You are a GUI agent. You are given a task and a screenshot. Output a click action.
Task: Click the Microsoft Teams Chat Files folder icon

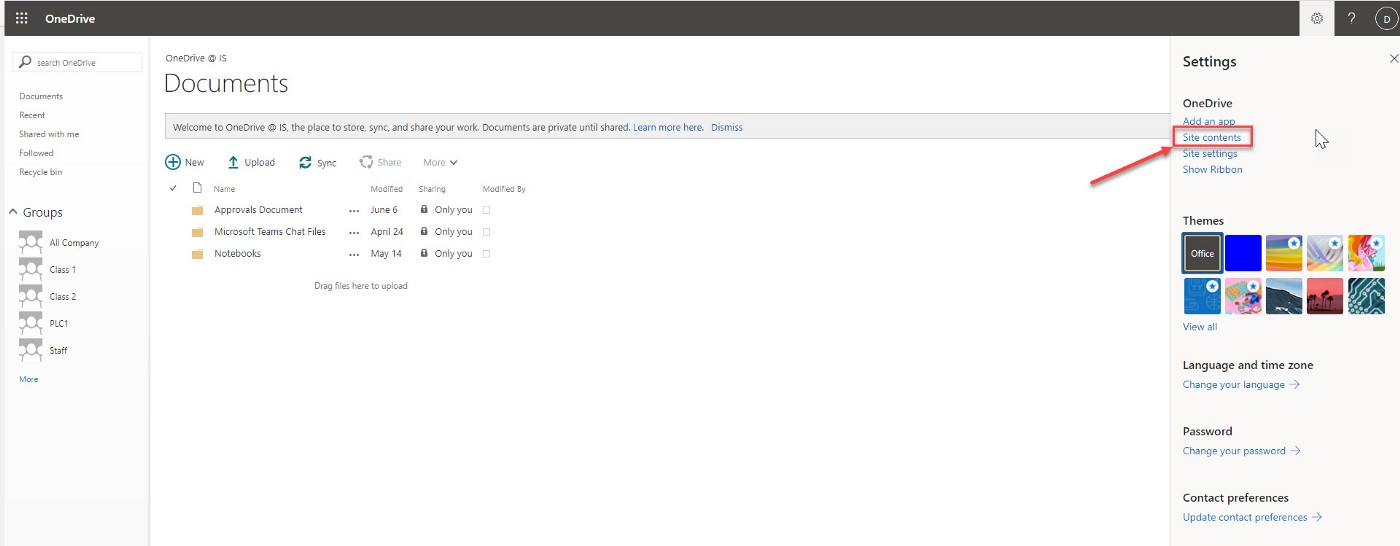pos(197,232)
